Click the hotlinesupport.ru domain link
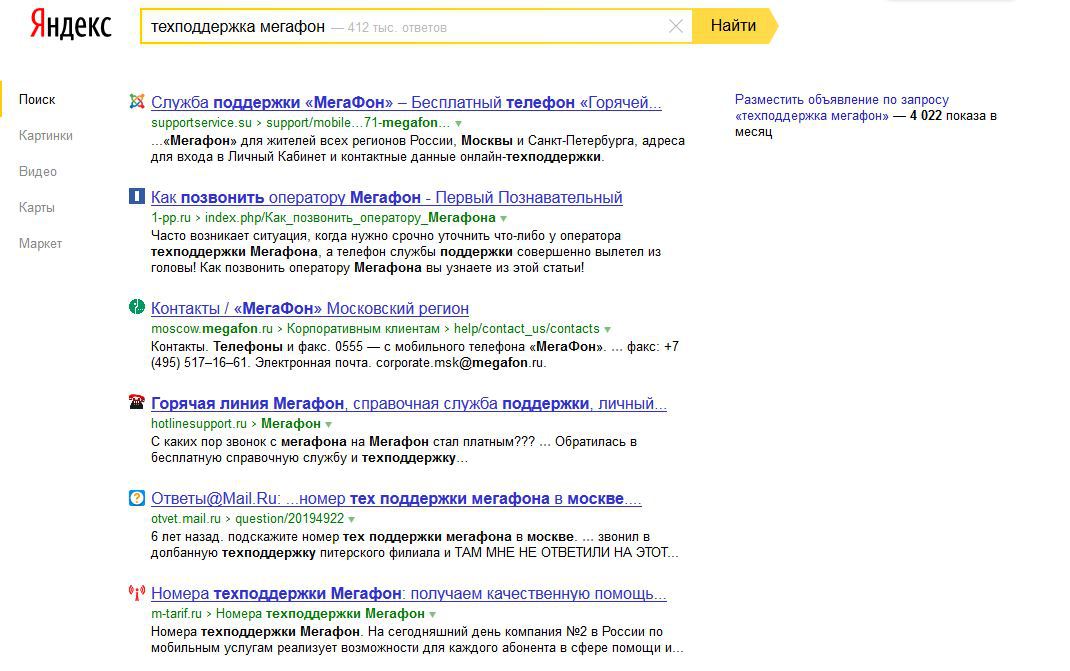The width and height of the screenshot is (1070, 671). 199,423
